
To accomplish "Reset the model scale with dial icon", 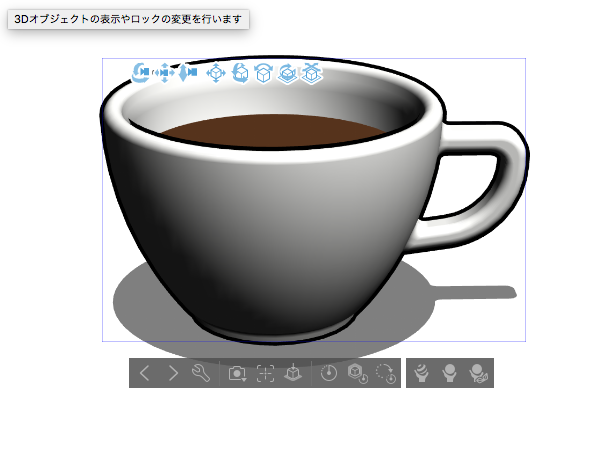I will point(329,373).
